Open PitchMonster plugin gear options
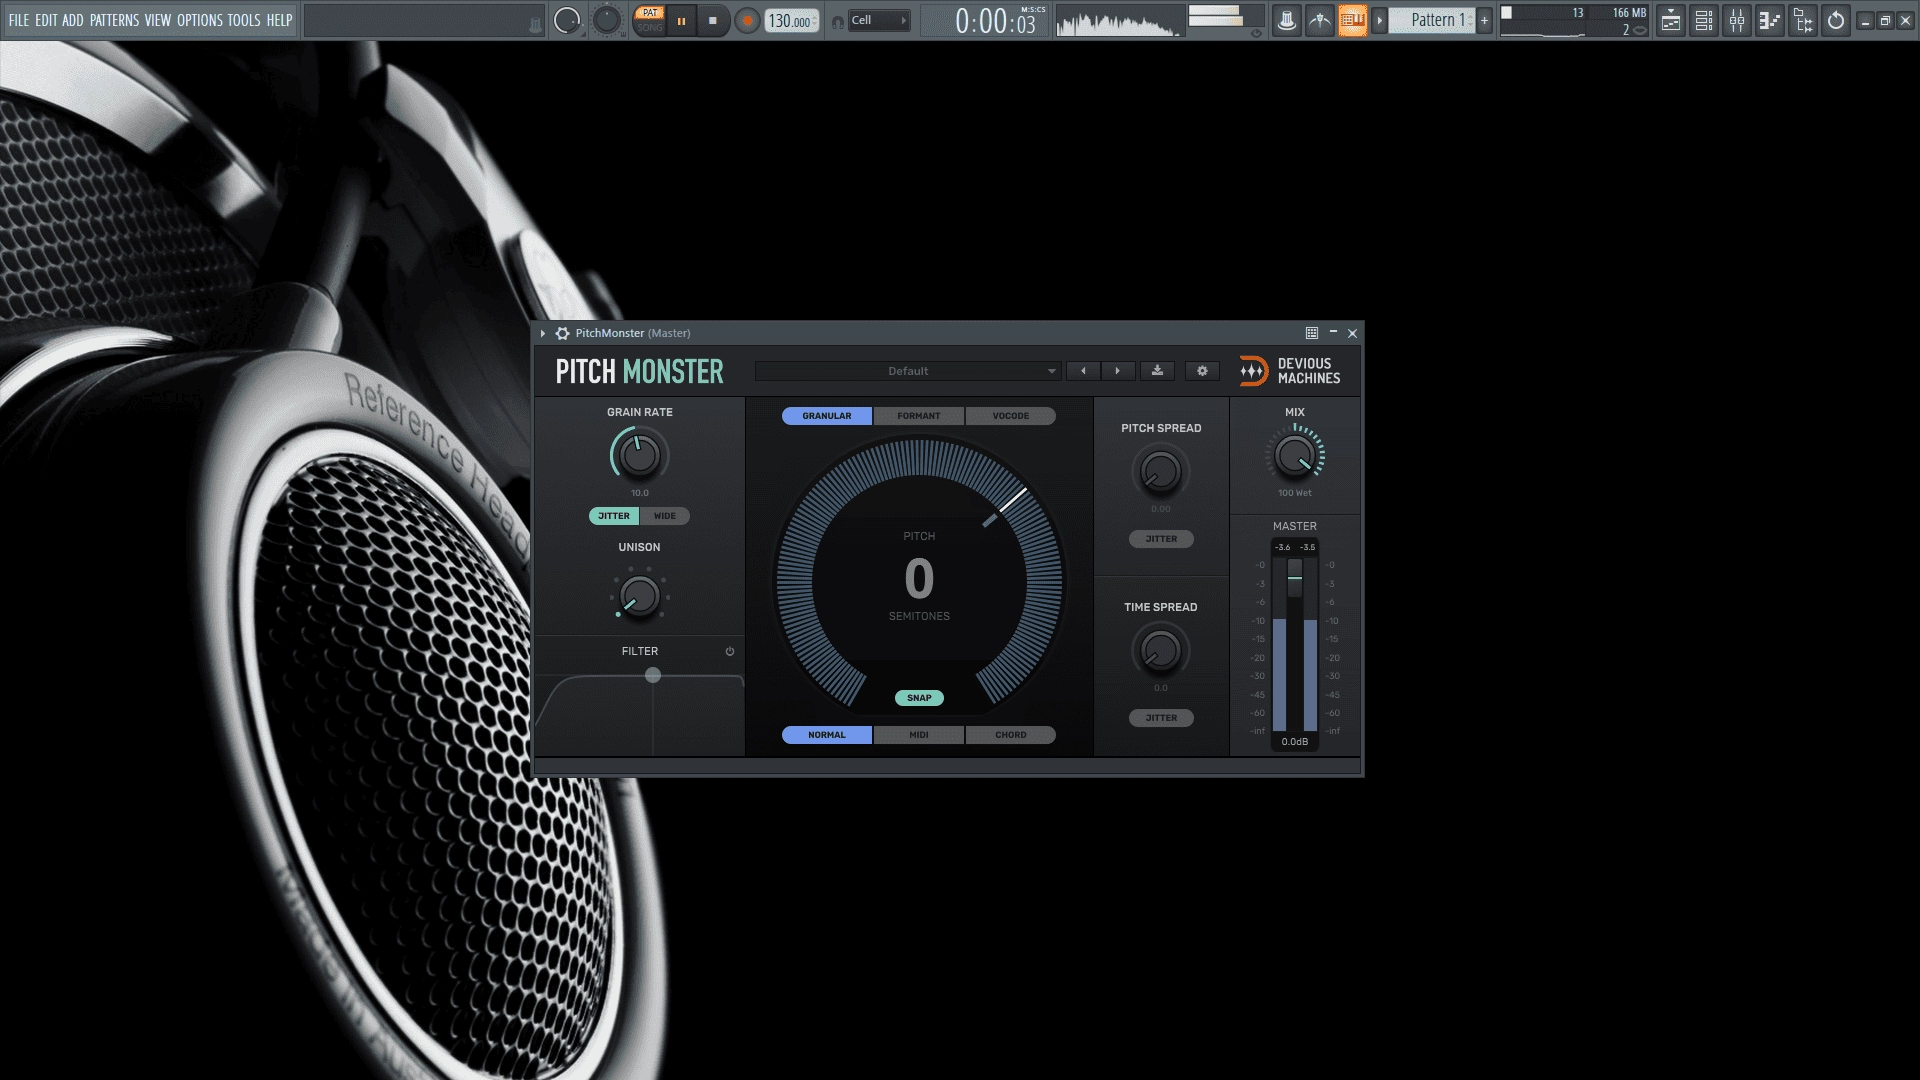 click(562, 333)
